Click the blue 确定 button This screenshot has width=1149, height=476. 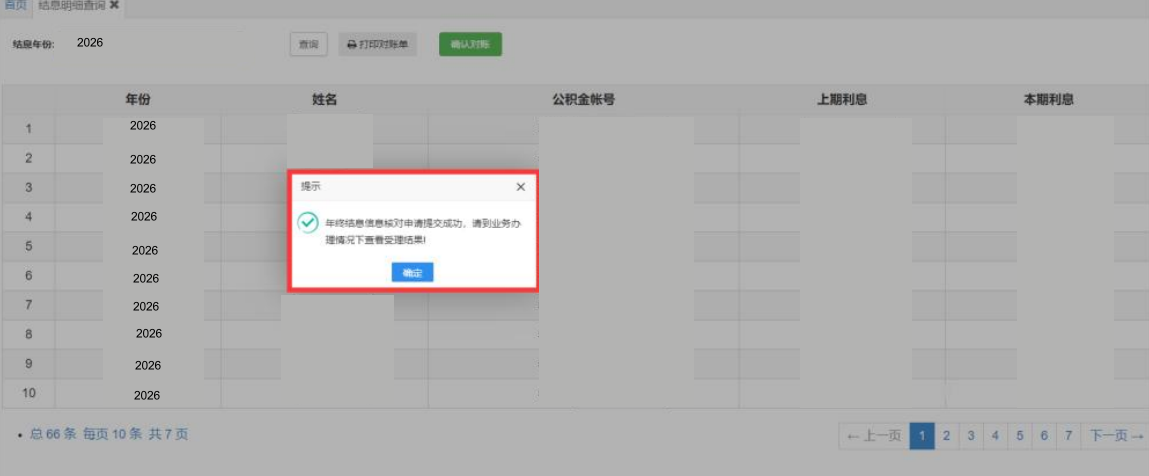[413, 272]
